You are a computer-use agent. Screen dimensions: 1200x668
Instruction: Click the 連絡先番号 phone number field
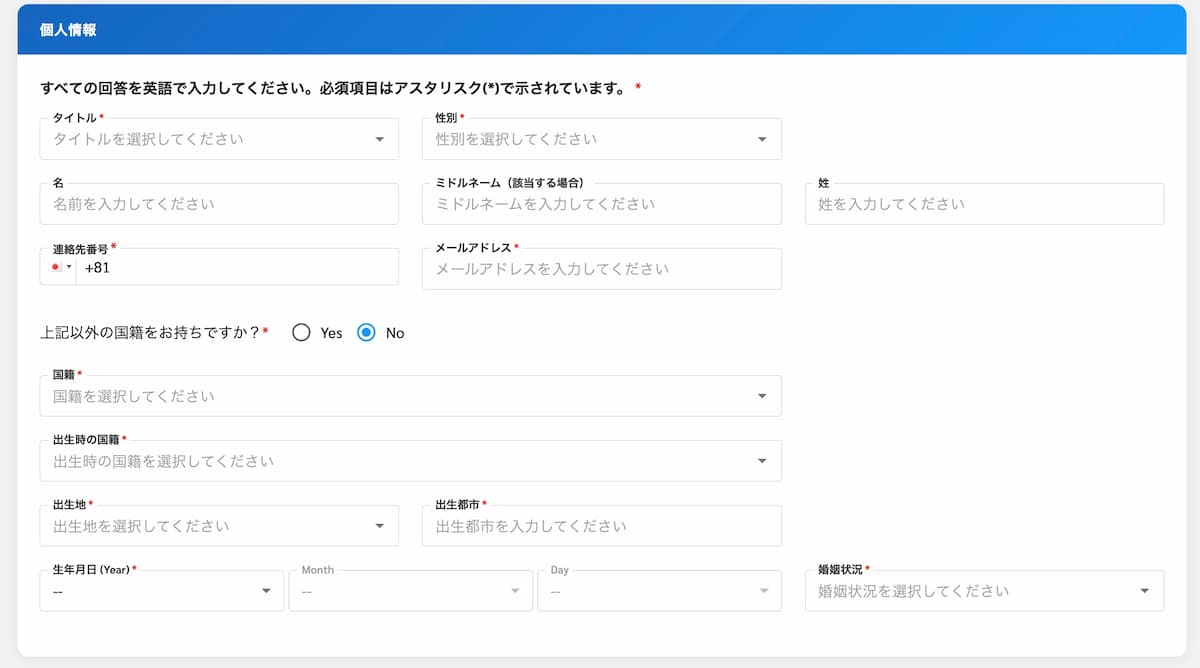coord(237,268)
